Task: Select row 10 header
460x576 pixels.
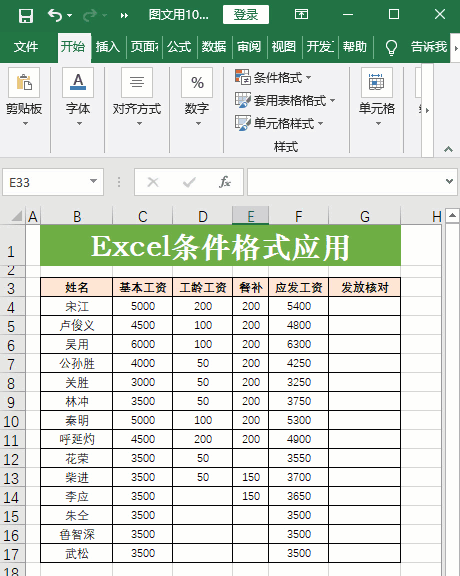Action: pos(12,421)
